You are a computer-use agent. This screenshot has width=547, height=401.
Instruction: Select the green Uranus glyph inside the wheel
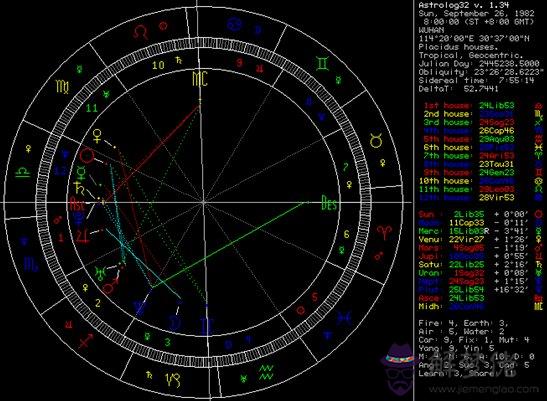[100, 273]
